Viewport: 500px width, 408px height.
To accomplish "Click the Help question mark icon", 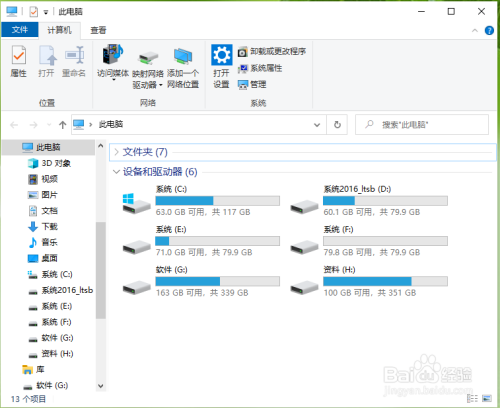I will click(489, 31).
